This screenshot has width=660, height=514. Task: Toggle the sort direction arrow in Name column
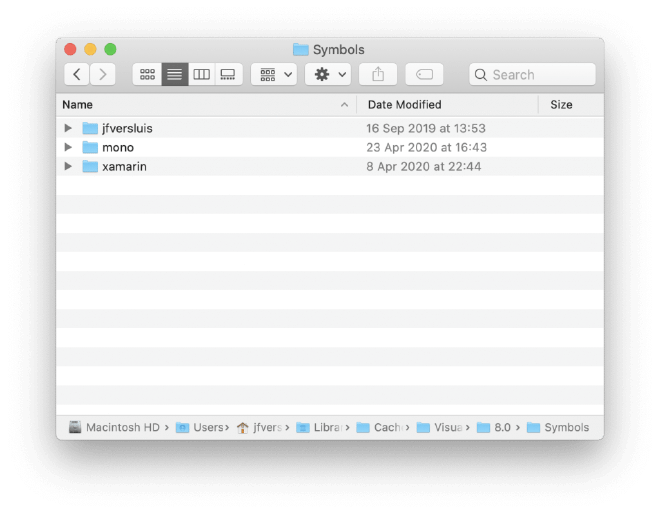[344, 105]
